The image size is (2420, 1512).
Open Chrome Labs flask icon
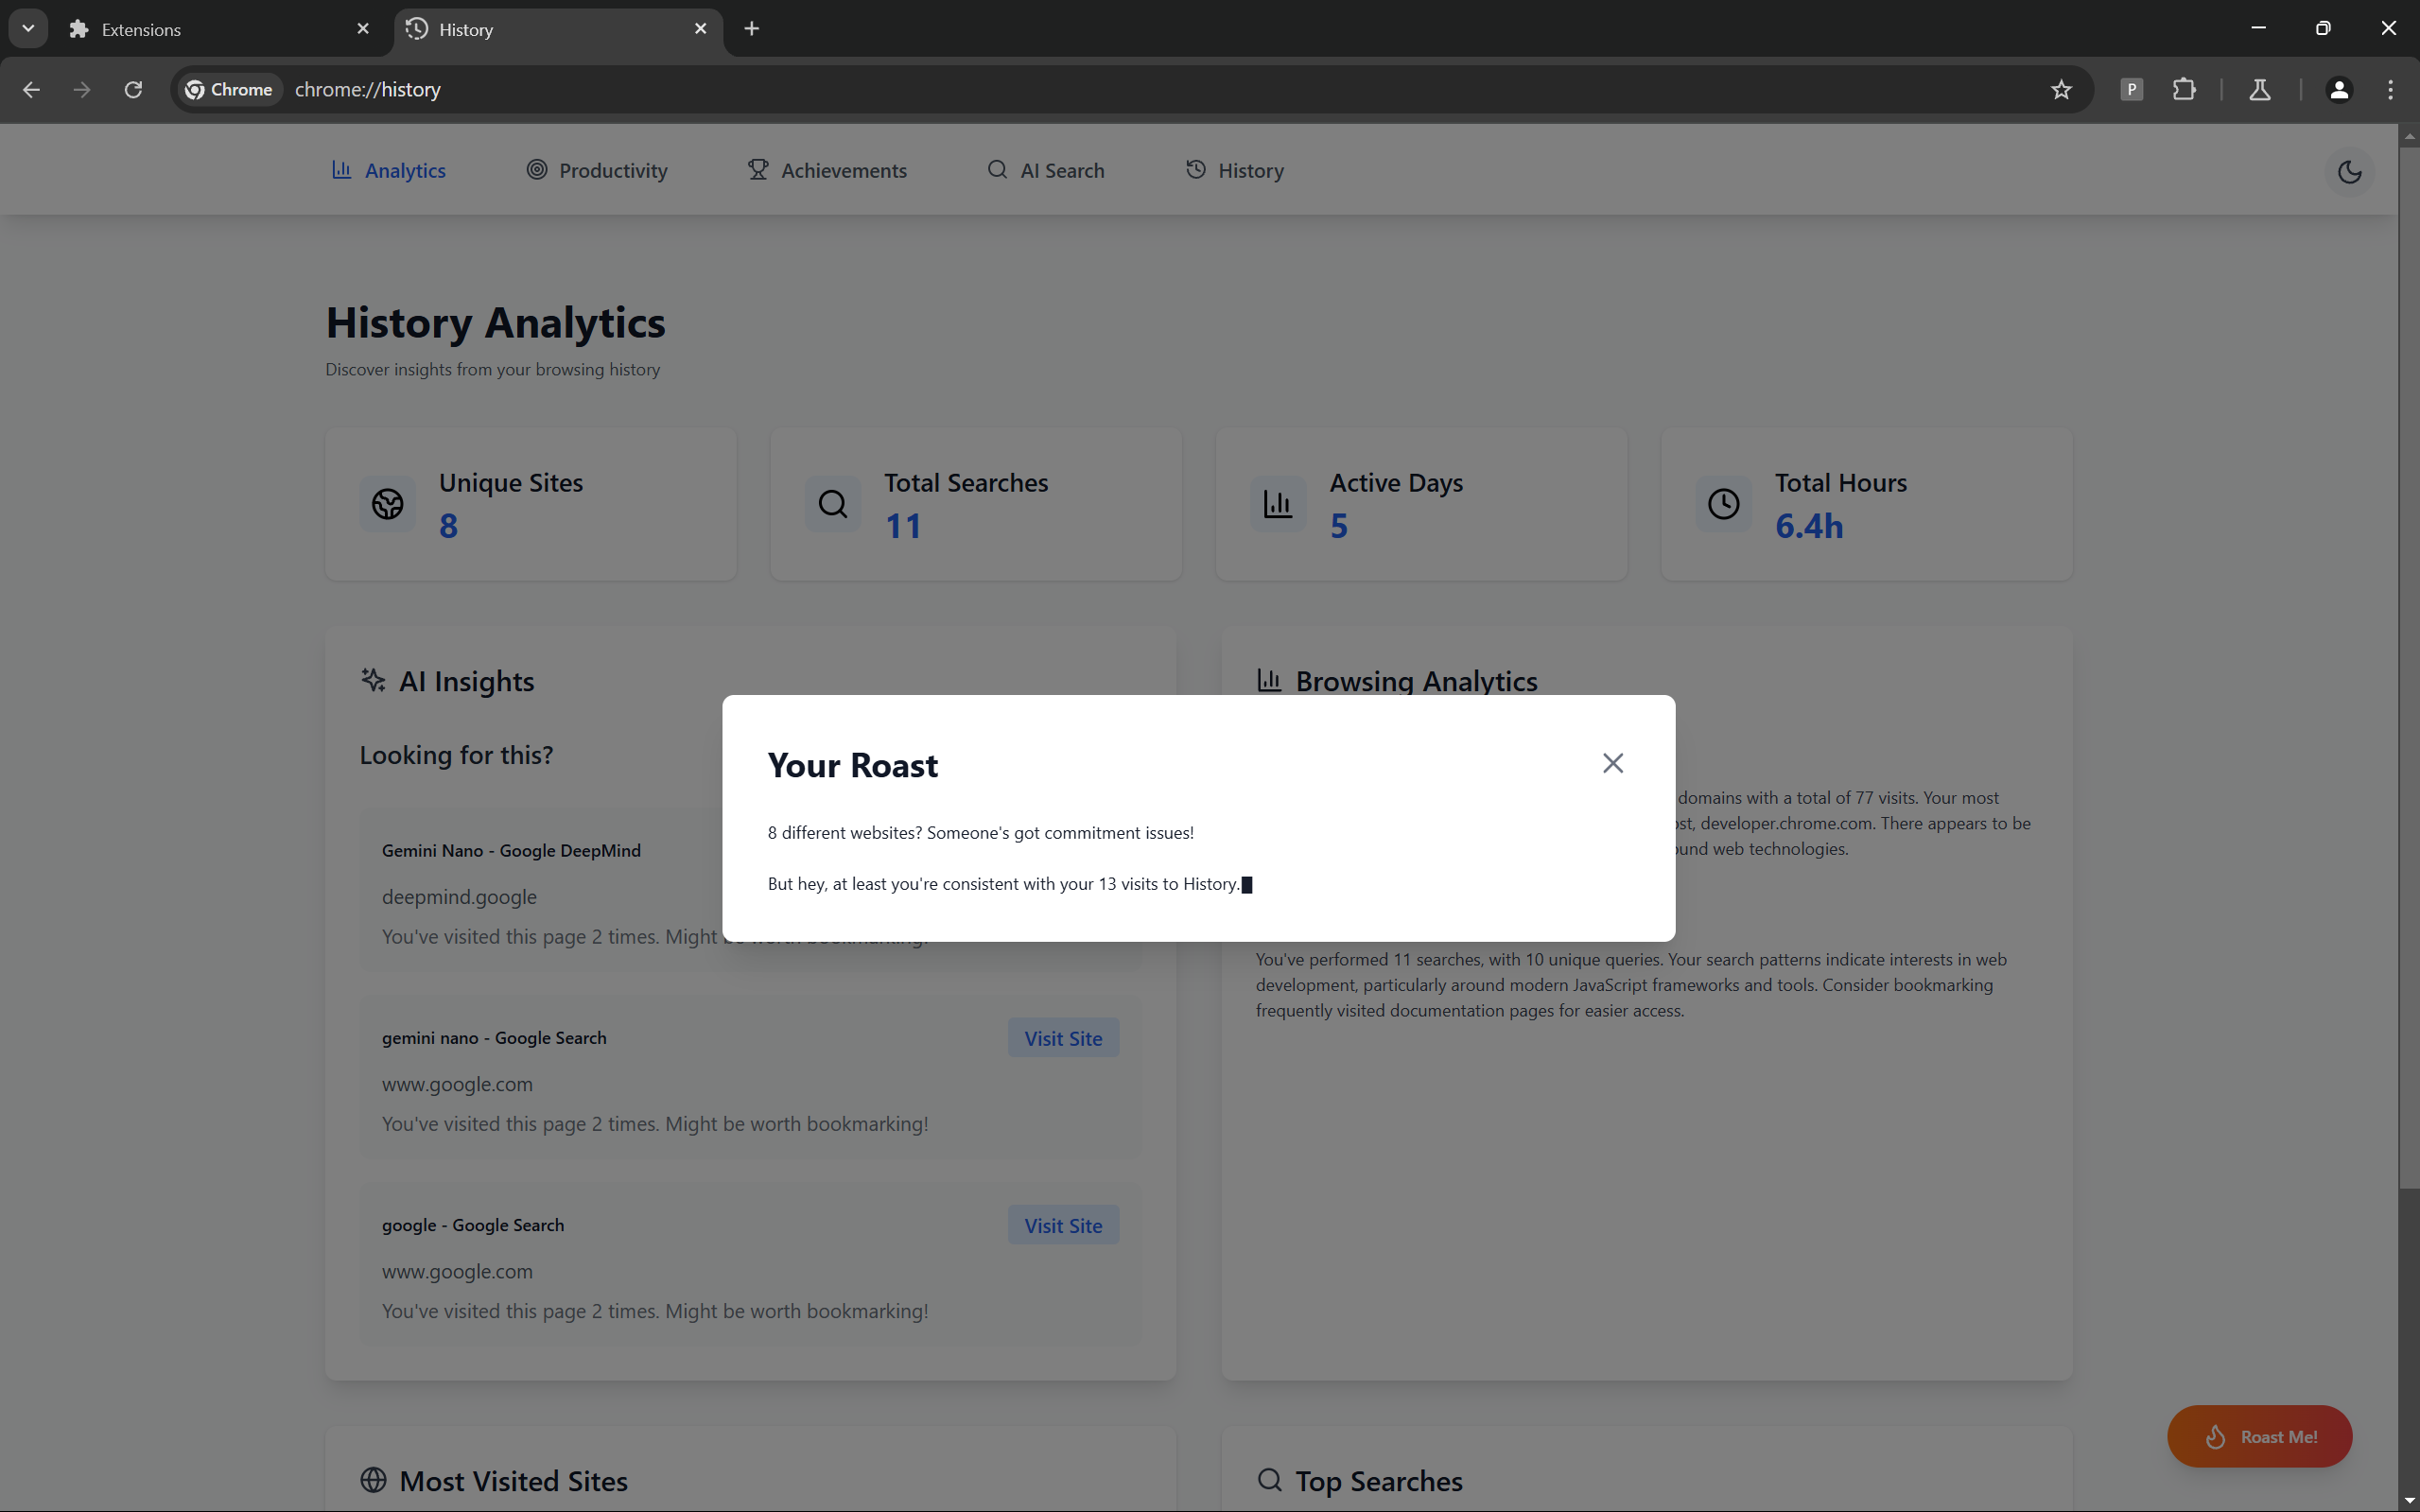[x=2259, y=90]
